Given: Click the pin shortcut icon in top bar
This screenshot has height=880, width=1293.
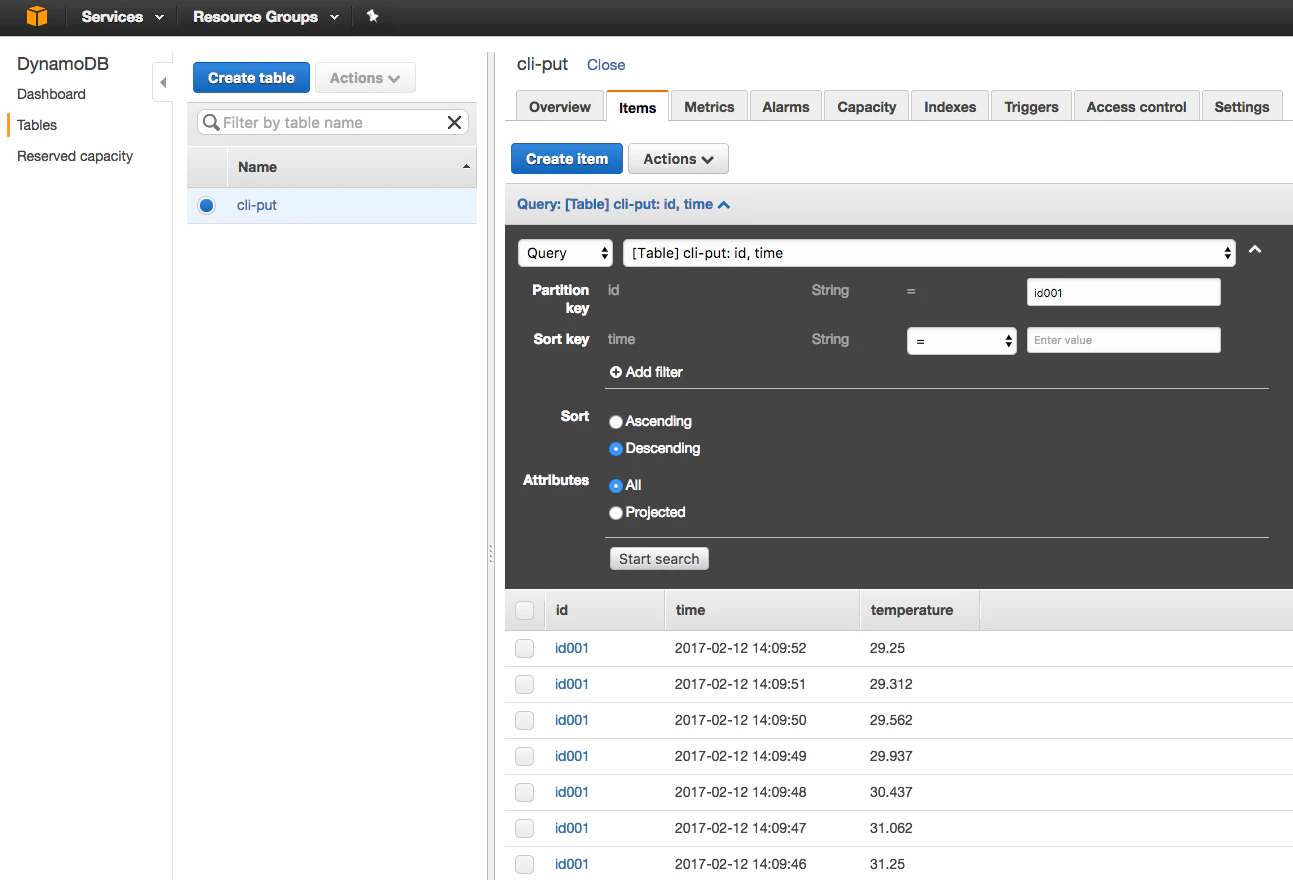Looking at the screenshot, I should click(x=373, y=16).
